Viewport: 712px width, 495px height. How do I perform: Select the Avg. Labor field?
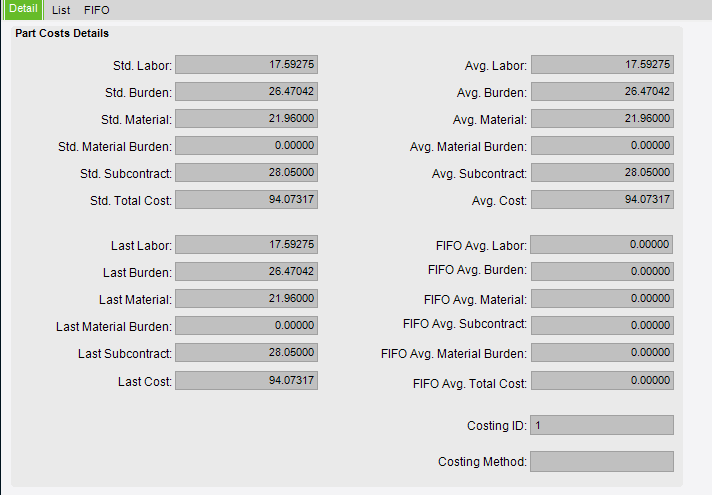(x=603, y=64)
